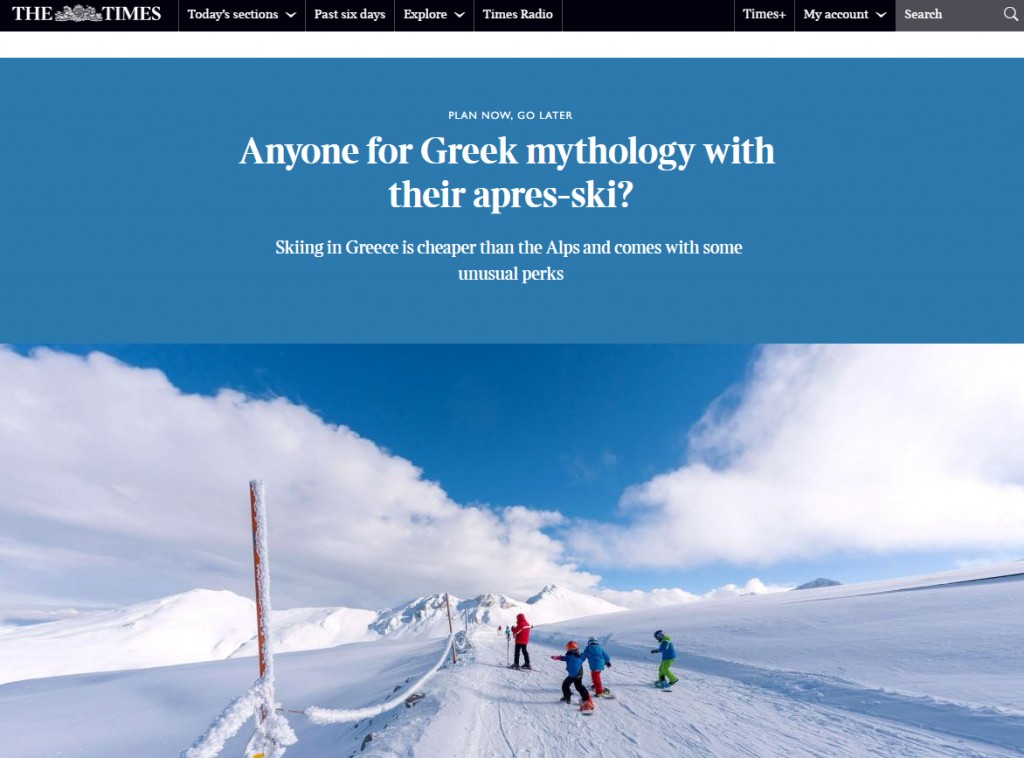Click The Times masthead logo
Screen dimensions: 1024x758
pos(87,14)
